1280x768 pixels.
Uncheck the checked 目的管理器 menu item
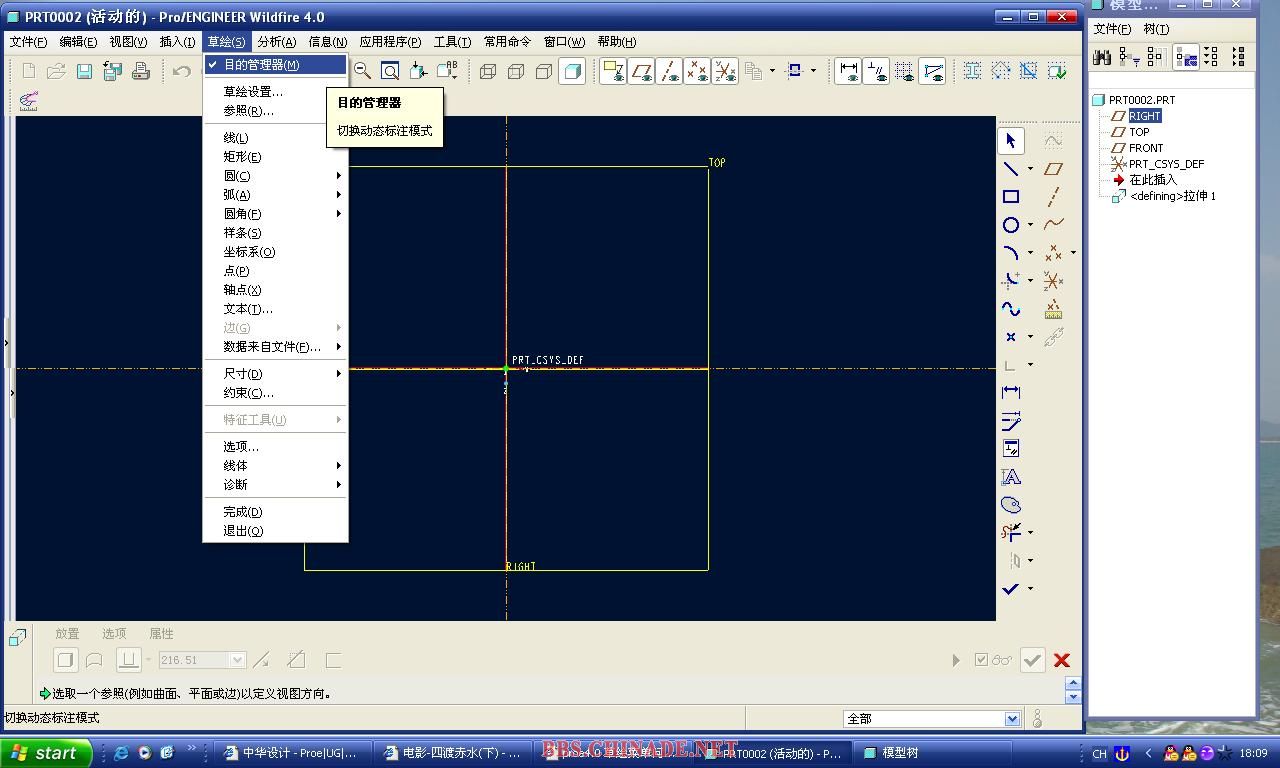pyautogui.click(x=275, y=65)
